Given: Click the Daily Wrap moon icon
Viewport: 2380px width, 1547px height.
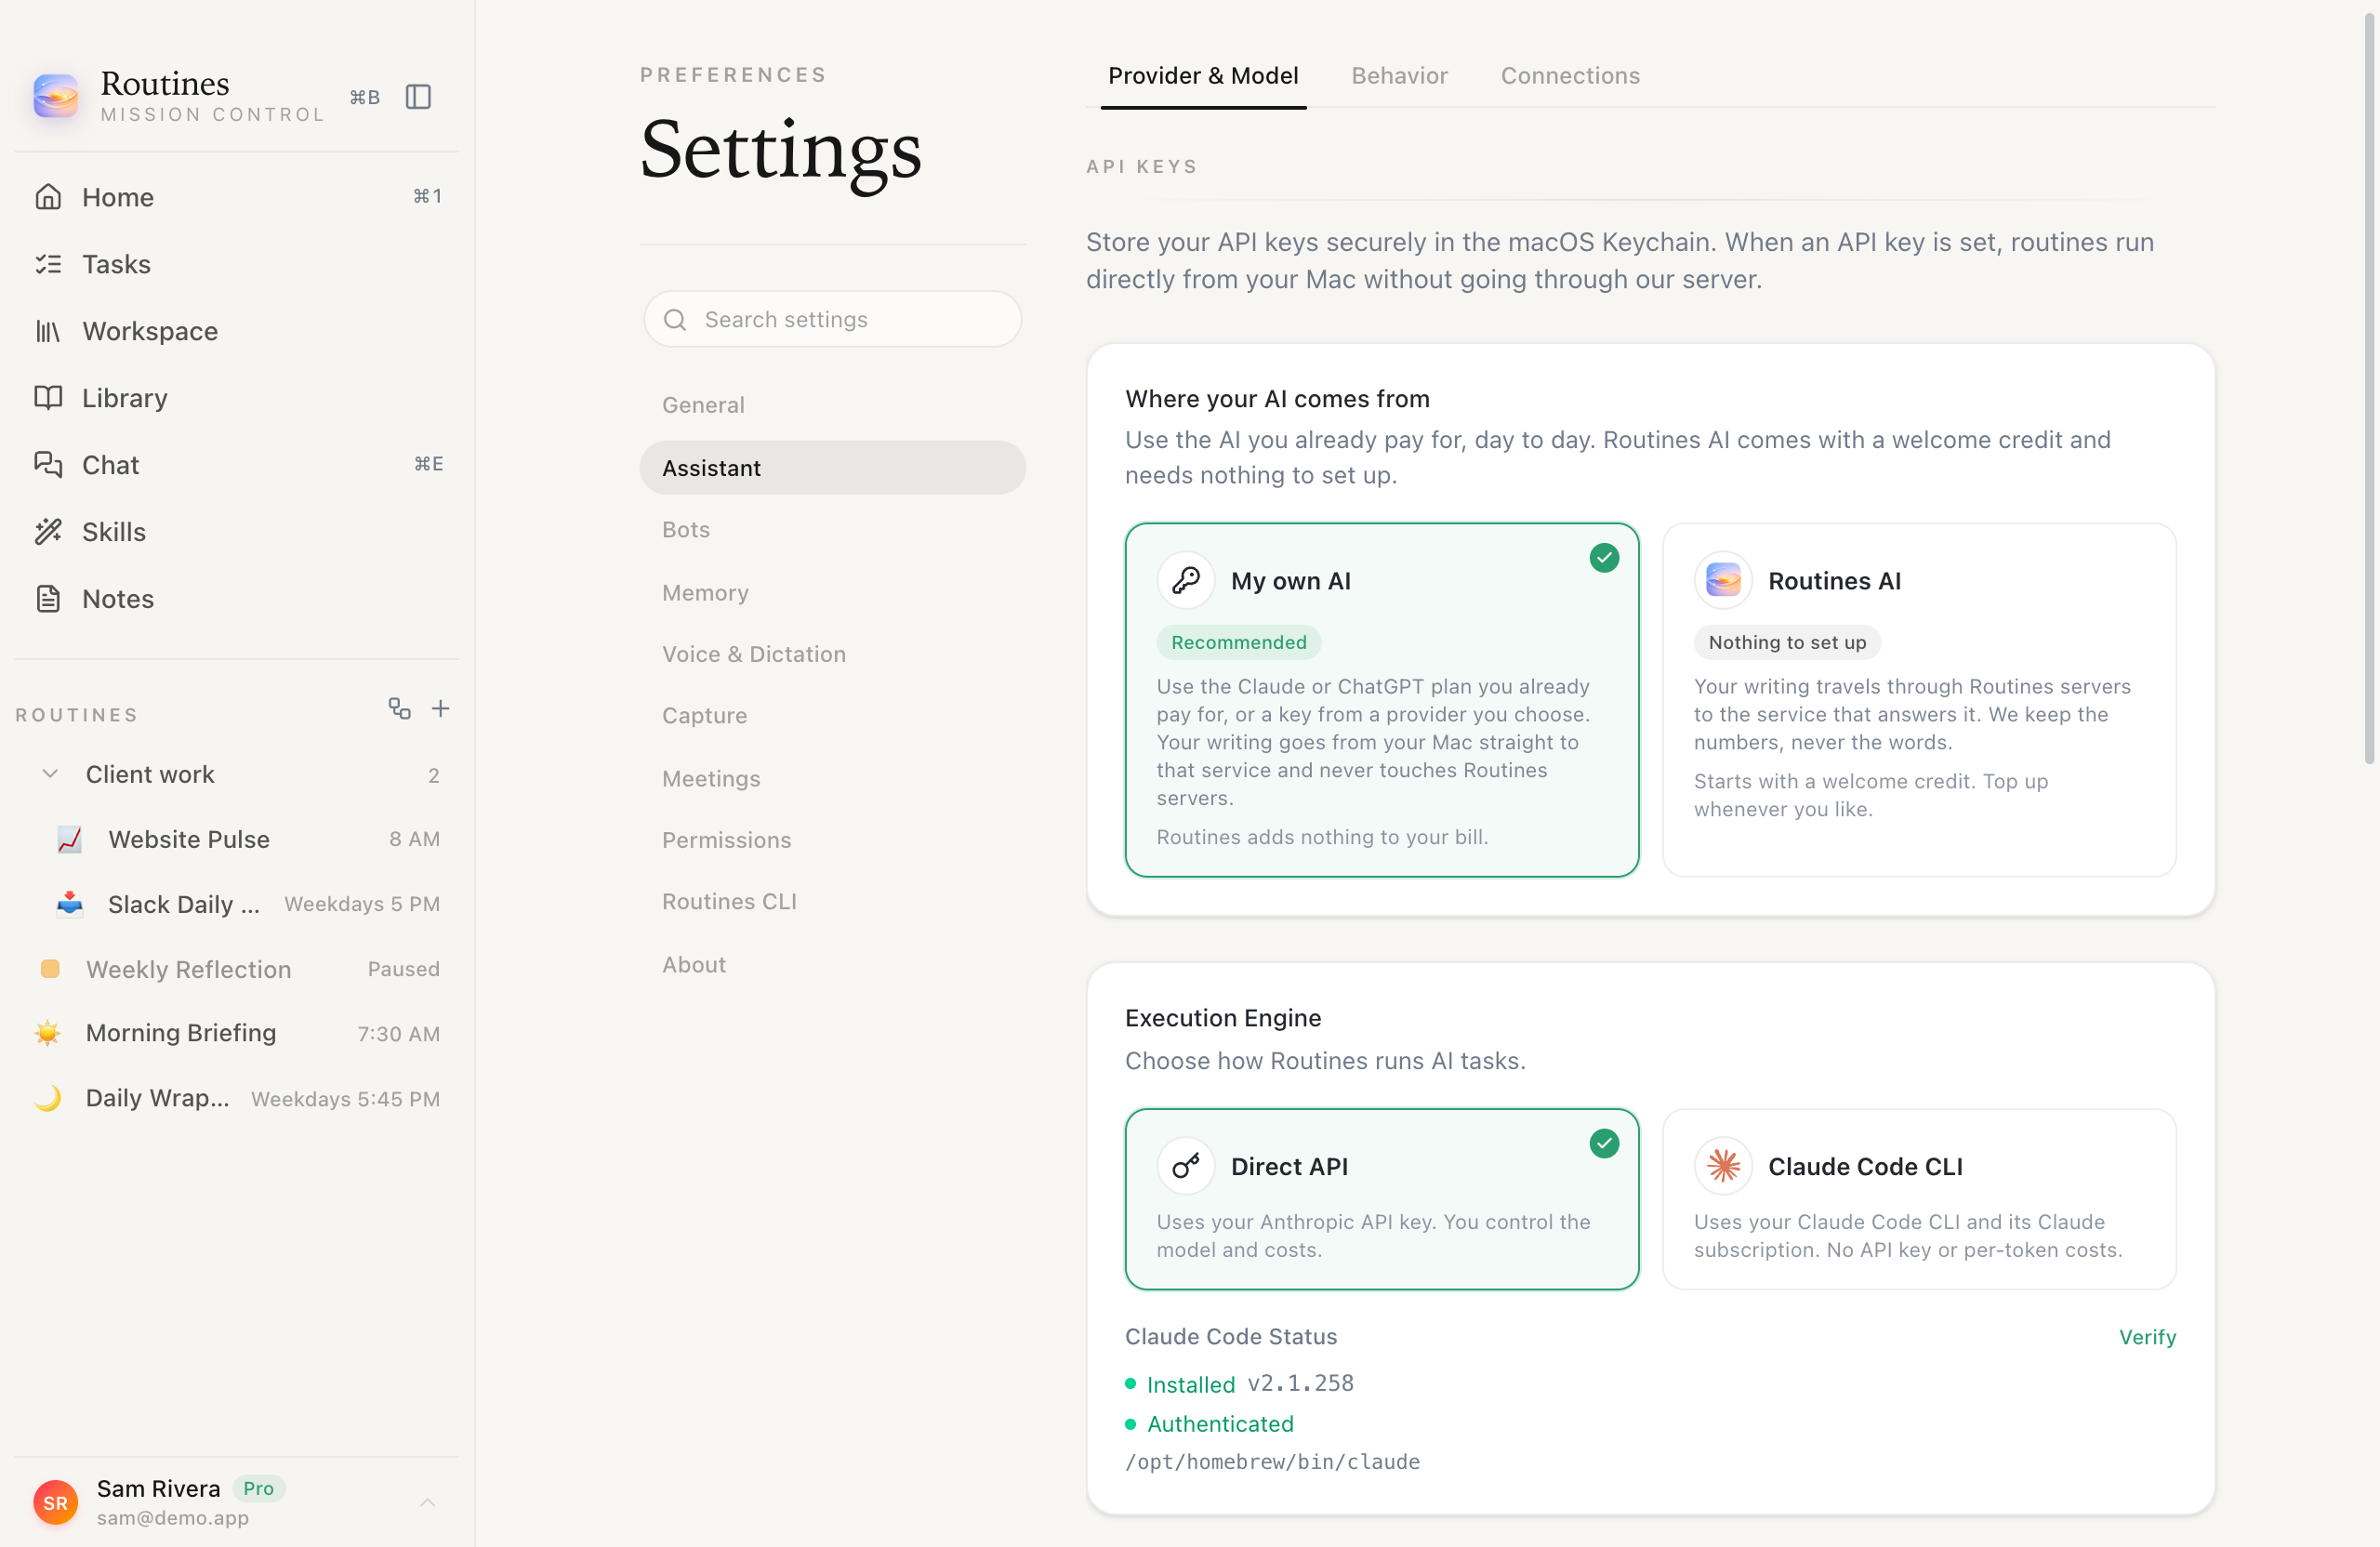Looking at the screenshot, I should tap(47, 1098).
